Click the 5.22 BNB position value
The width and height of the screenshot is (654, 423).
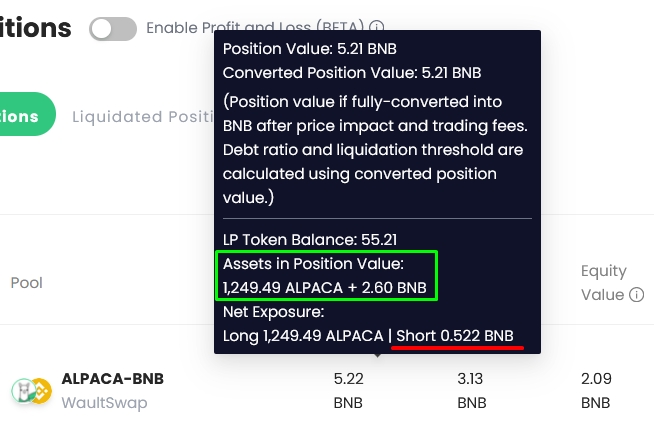(x=347, y=390)
